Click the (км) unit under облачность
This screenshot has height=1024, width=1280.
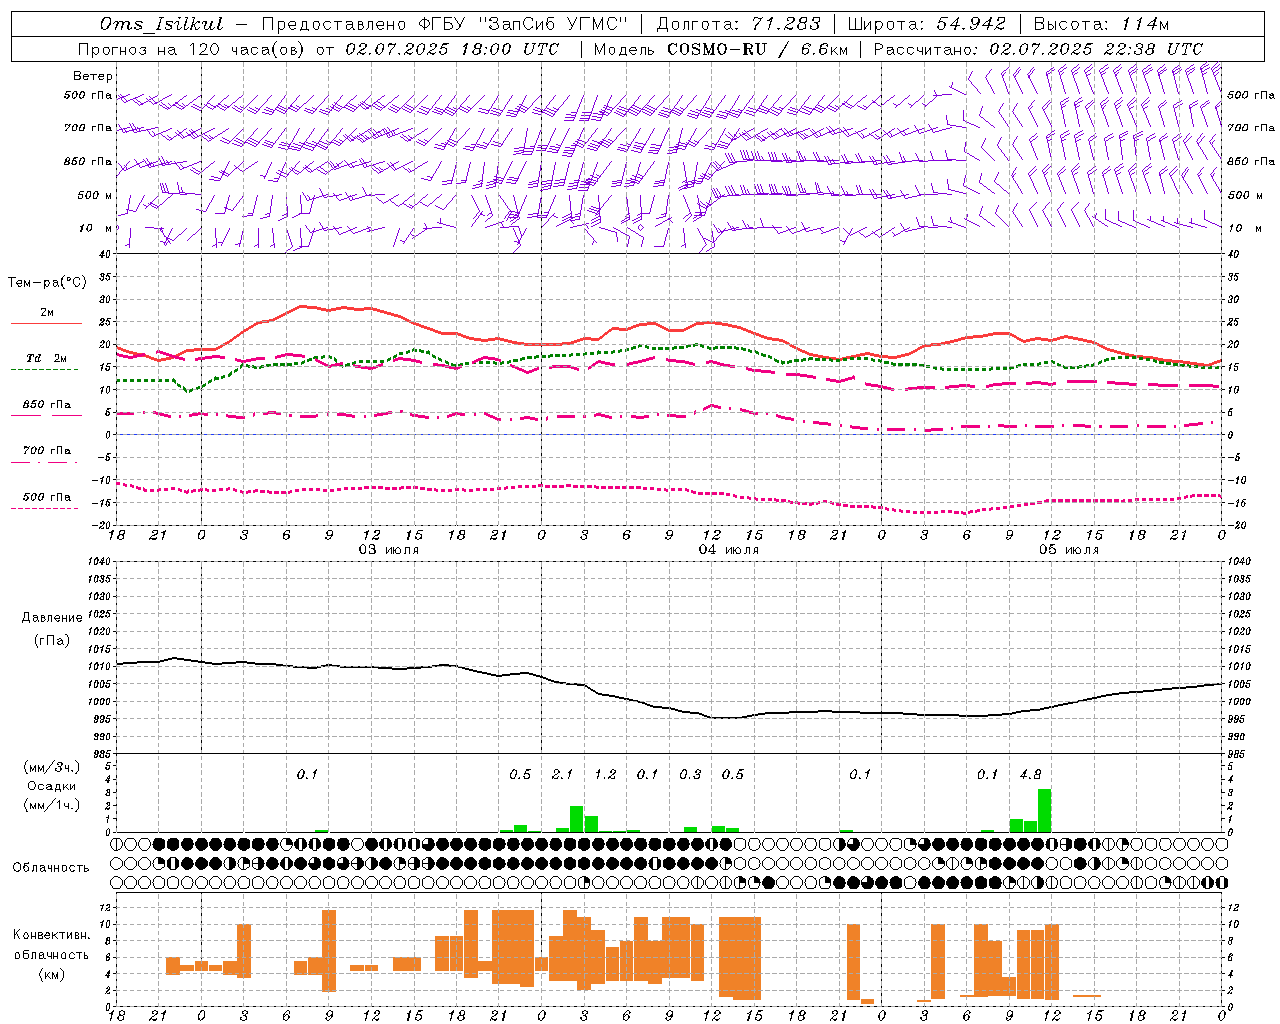pos(52,974)
